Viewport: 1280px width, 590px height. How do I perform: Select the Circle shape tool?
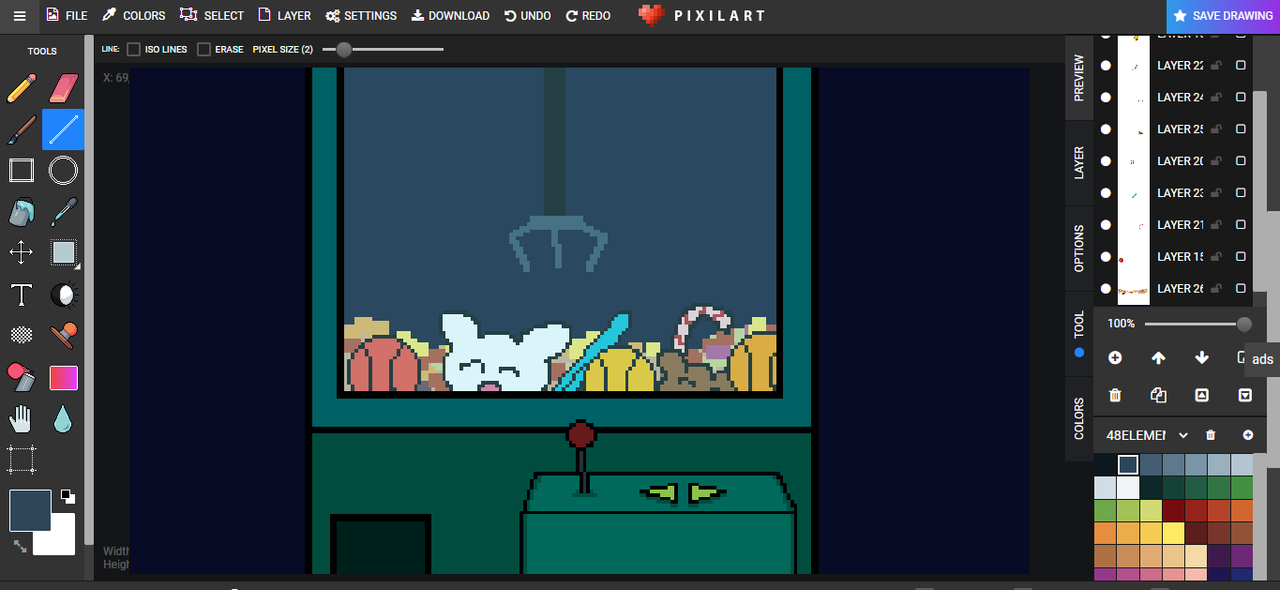(63, 170)
